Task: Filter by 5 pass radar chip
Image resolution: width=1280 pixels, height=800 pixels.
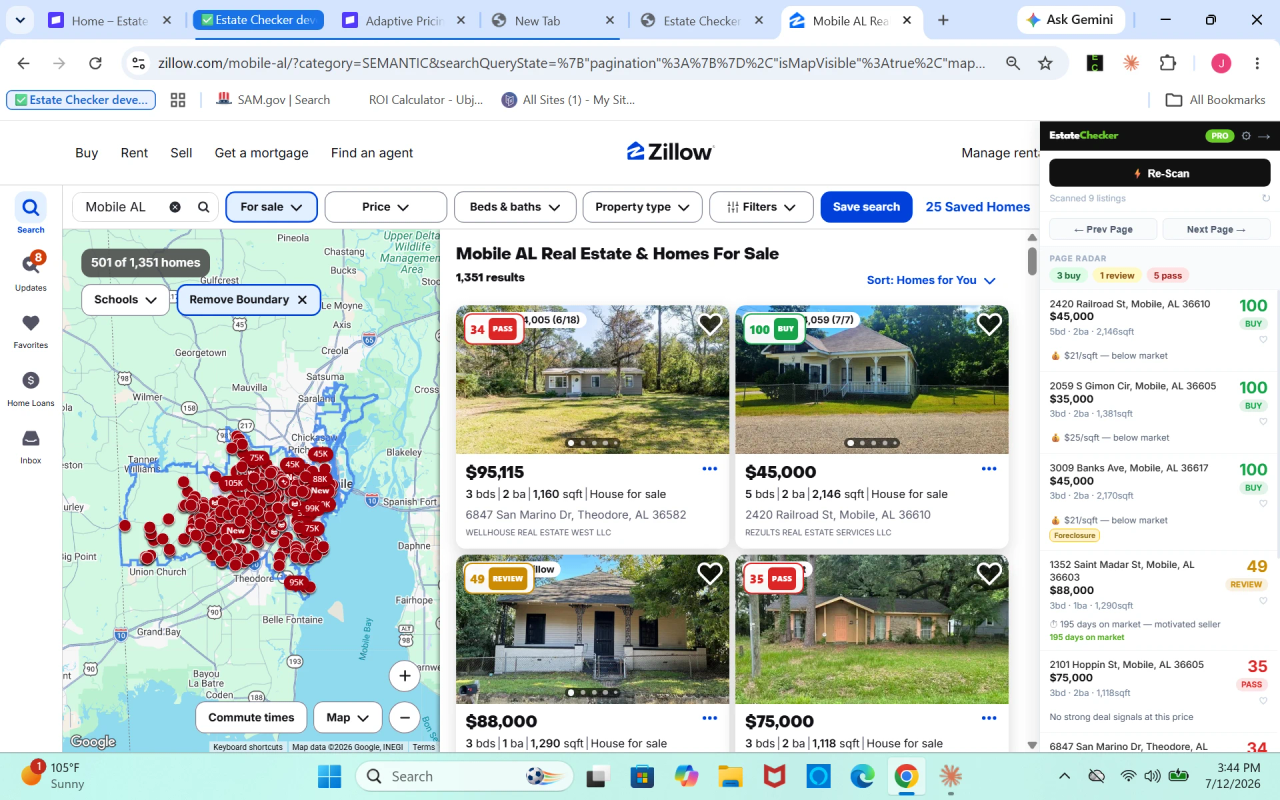Action: coord(1167,275)
